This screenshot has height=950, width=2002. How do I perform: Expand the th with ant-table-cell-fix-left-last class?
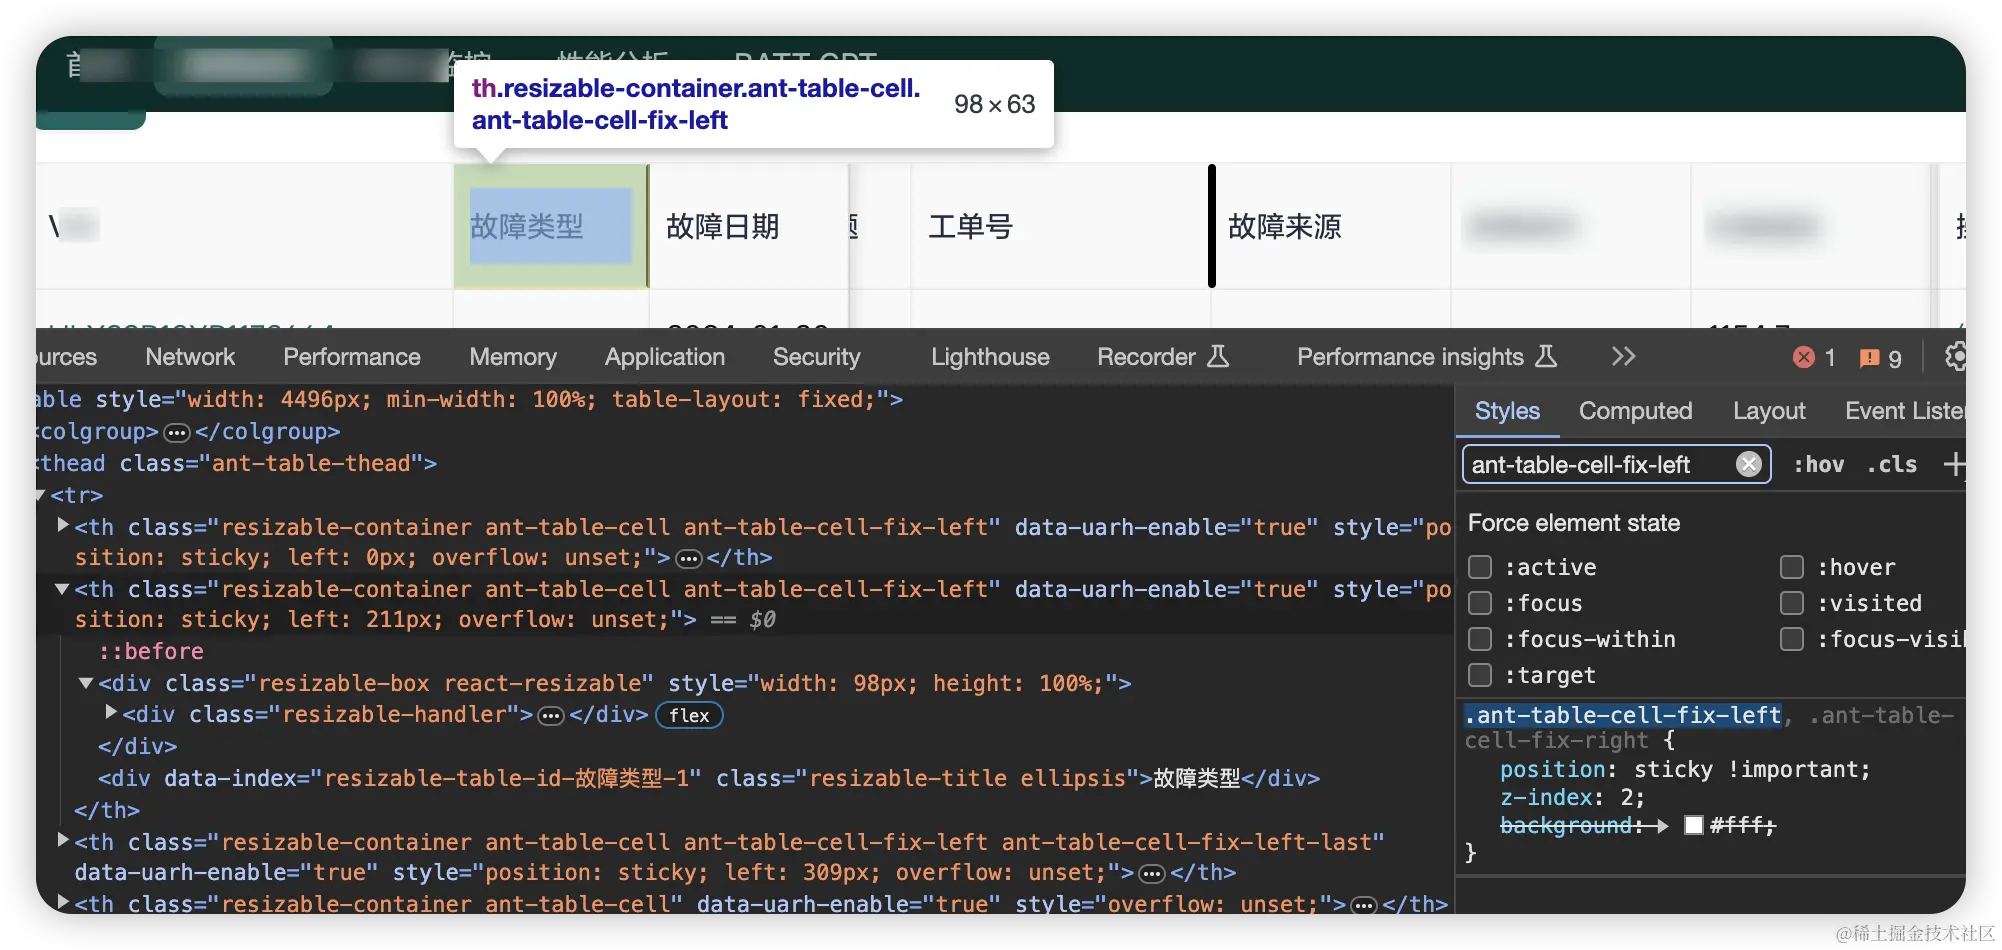point(63,840)
